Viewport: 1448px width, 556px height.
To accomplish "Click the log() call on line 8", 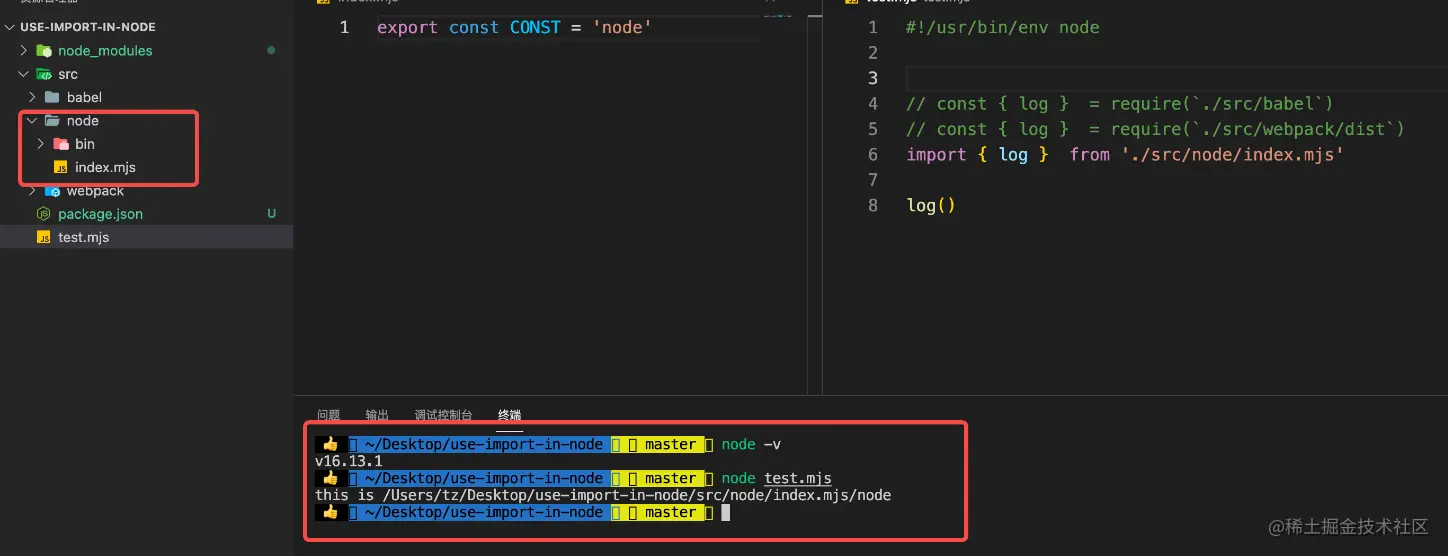I will coord(931,205).
